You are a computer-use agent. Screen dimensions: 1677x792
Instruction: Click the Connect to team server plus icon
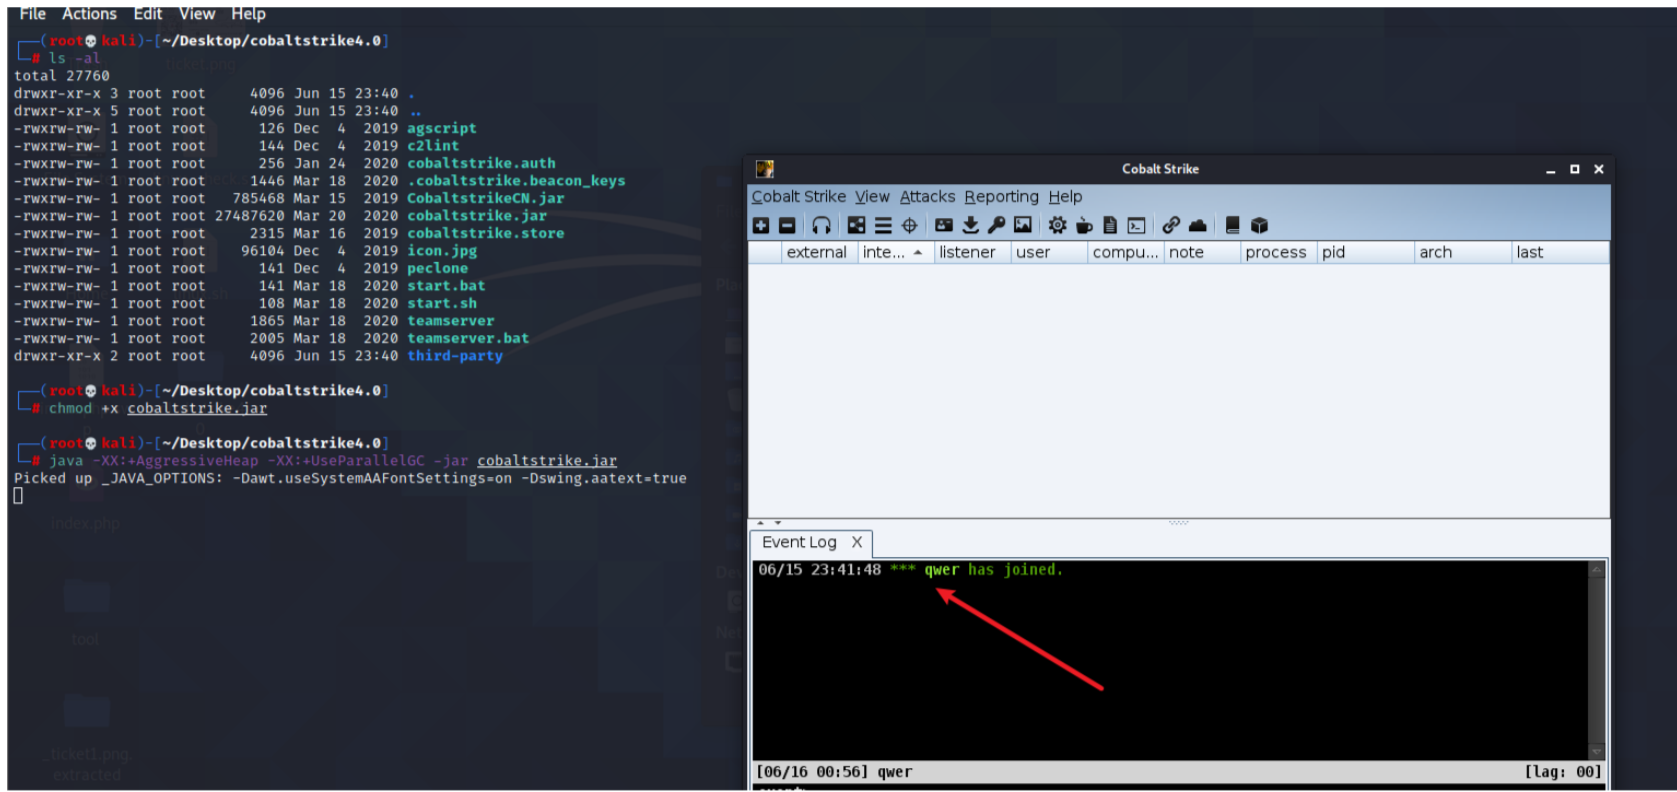[x=761, y=226]
